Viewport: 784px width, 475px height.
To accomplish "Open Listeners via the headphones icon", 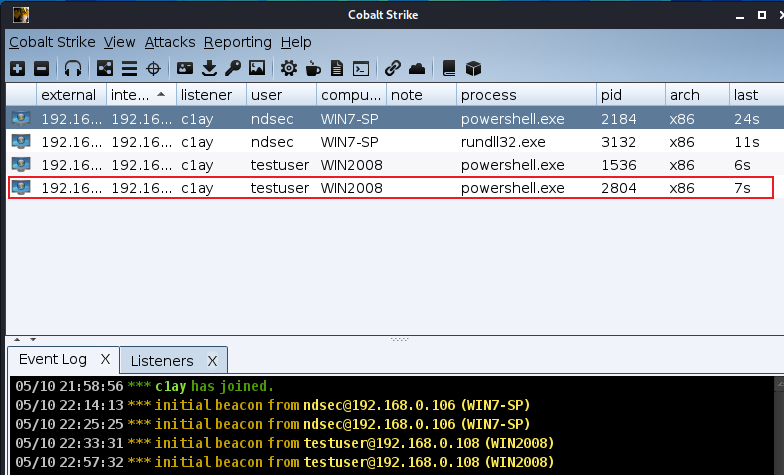I will pos(73,68).
